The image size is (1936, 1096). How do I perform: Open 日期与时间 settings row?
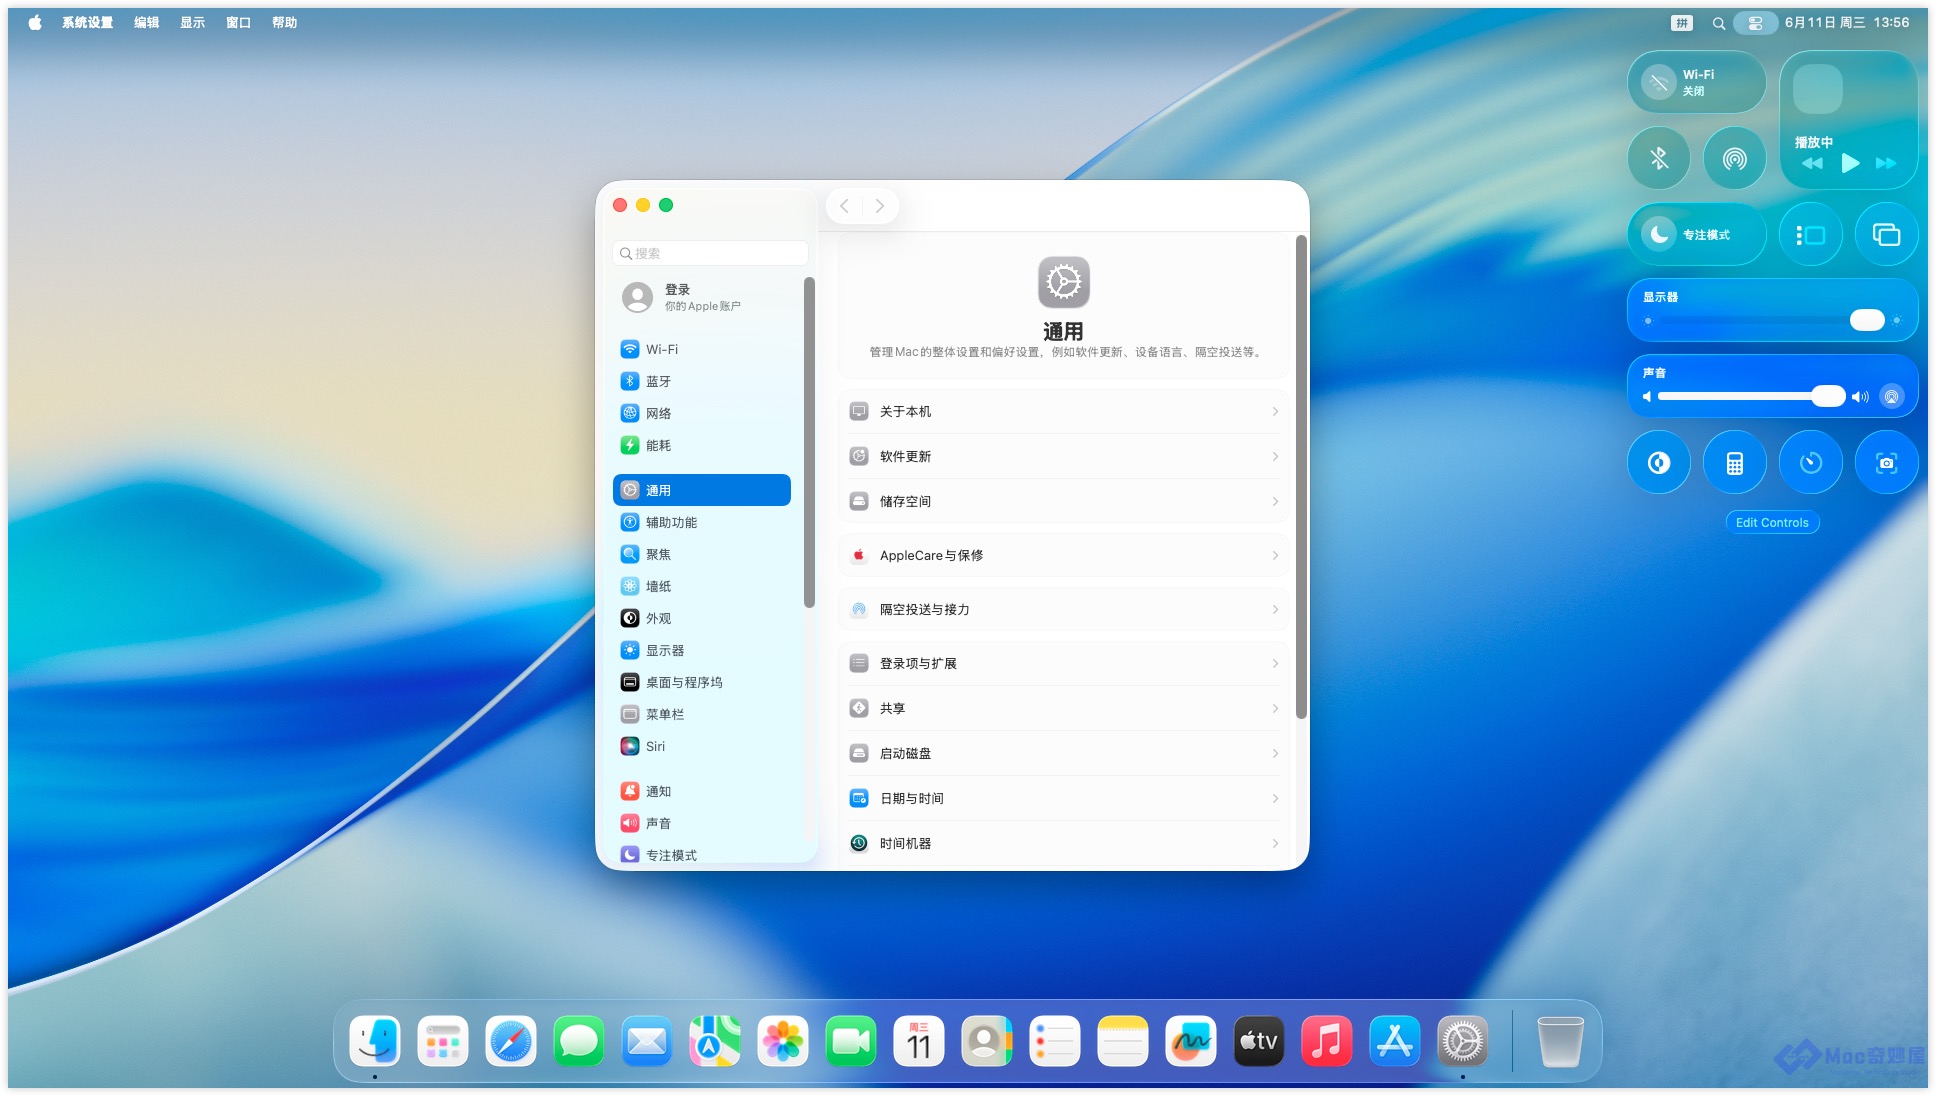point(1064,799)
